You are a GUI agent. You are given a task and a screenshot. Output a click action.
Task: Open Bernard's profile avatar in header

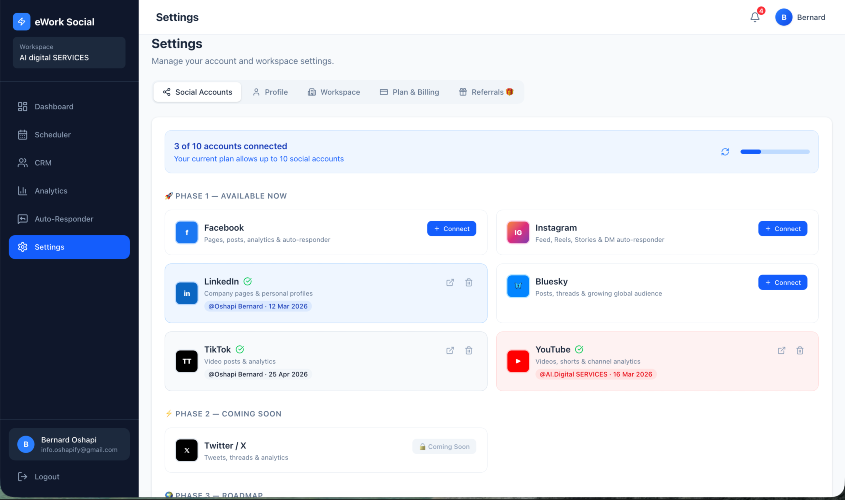pos(784,17)
